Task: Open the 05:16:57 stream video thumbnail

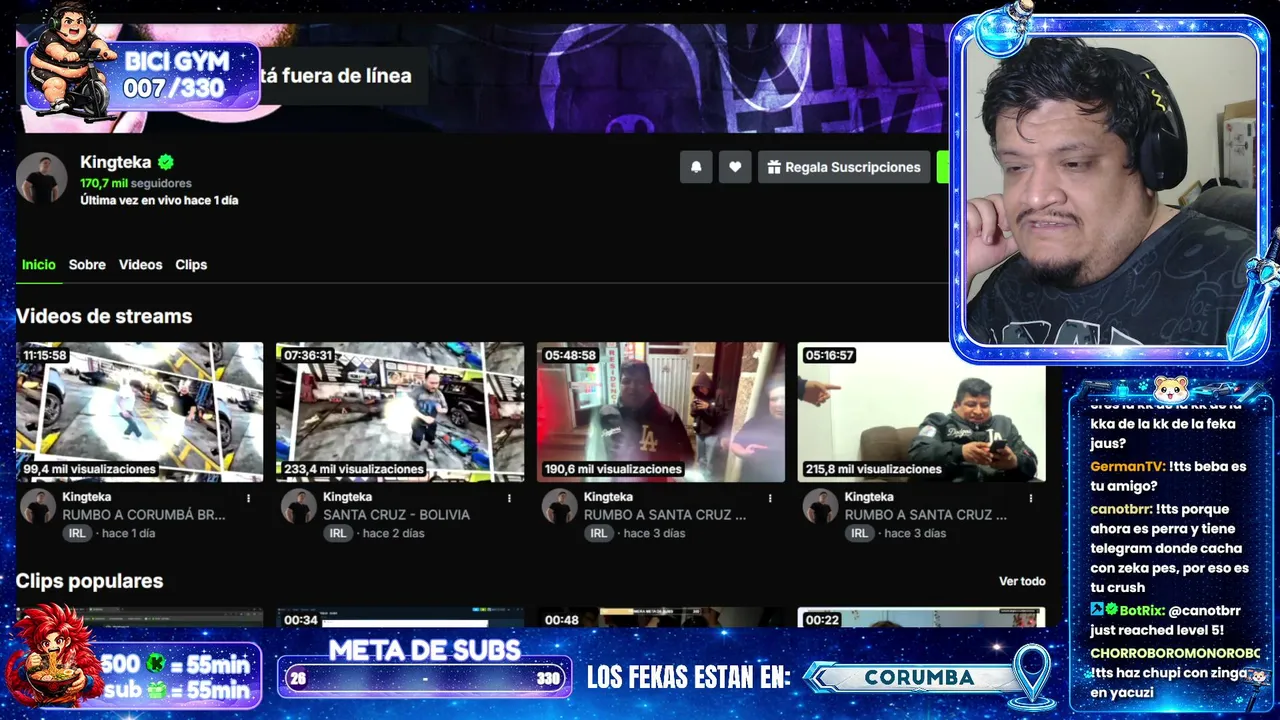Action: click(x=921, y=412)
